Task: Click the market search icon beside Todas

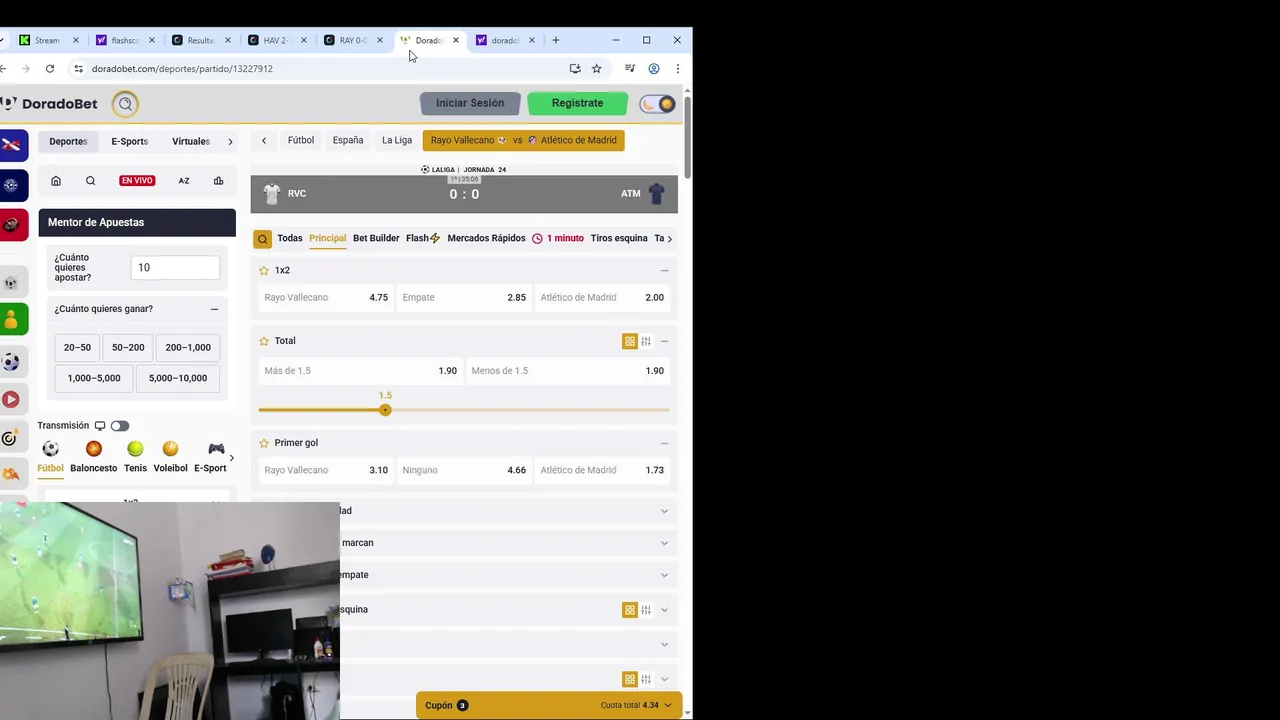Action: (x=262, y=239)
